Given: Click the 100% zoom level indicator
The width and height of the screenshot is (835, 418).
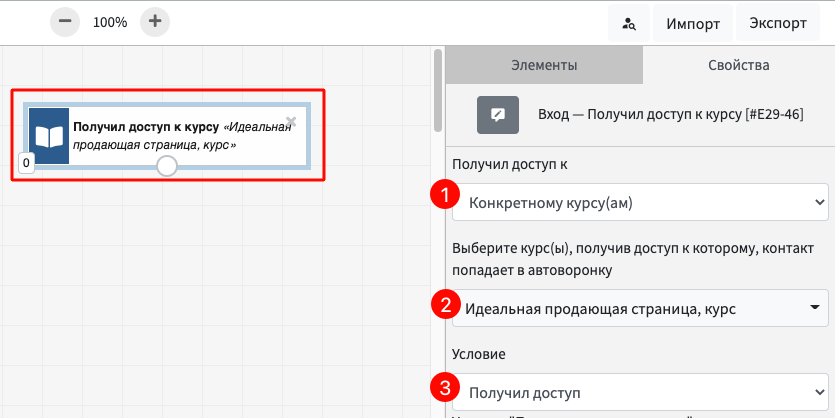Looking at the screenshot, I should [110, 22].
